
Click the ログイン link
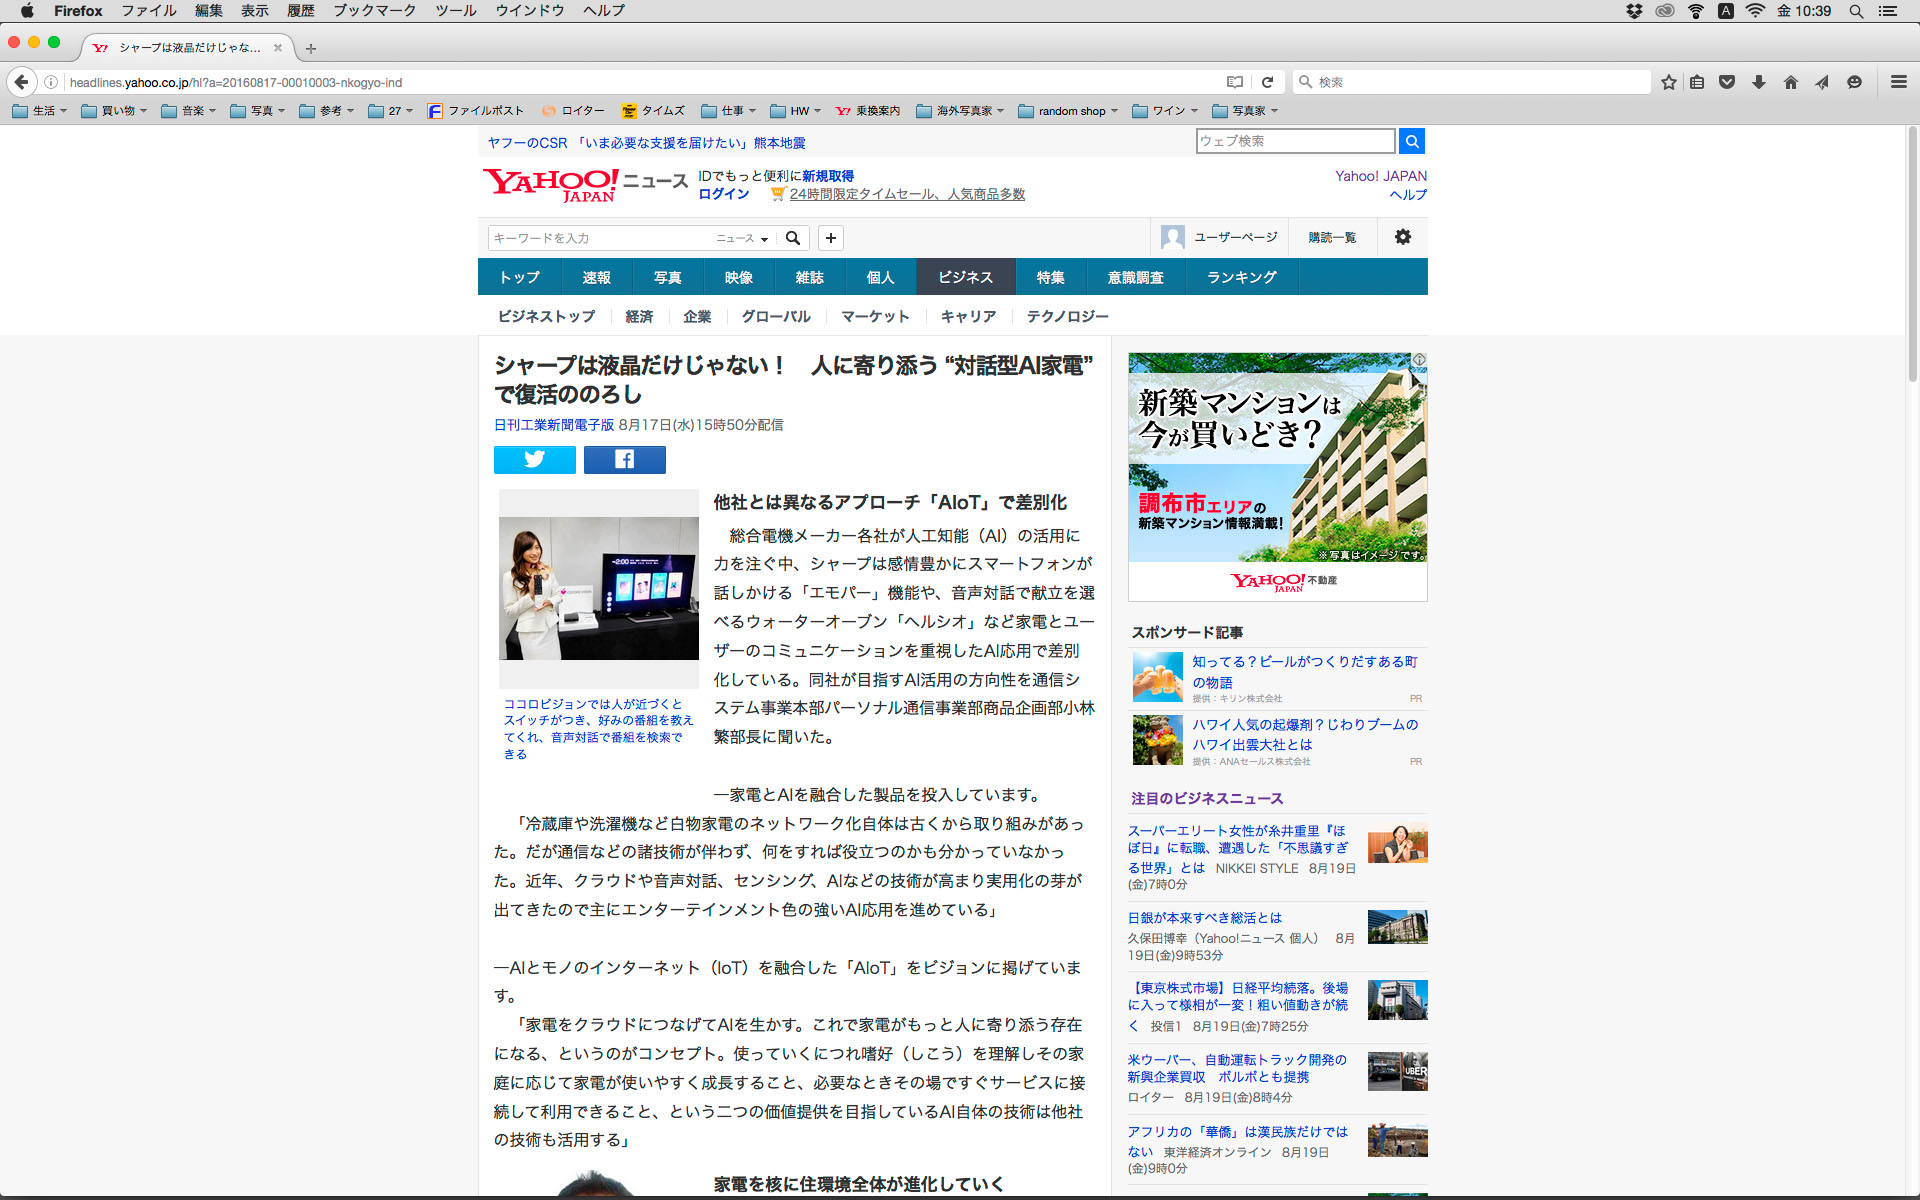(723, 194)
